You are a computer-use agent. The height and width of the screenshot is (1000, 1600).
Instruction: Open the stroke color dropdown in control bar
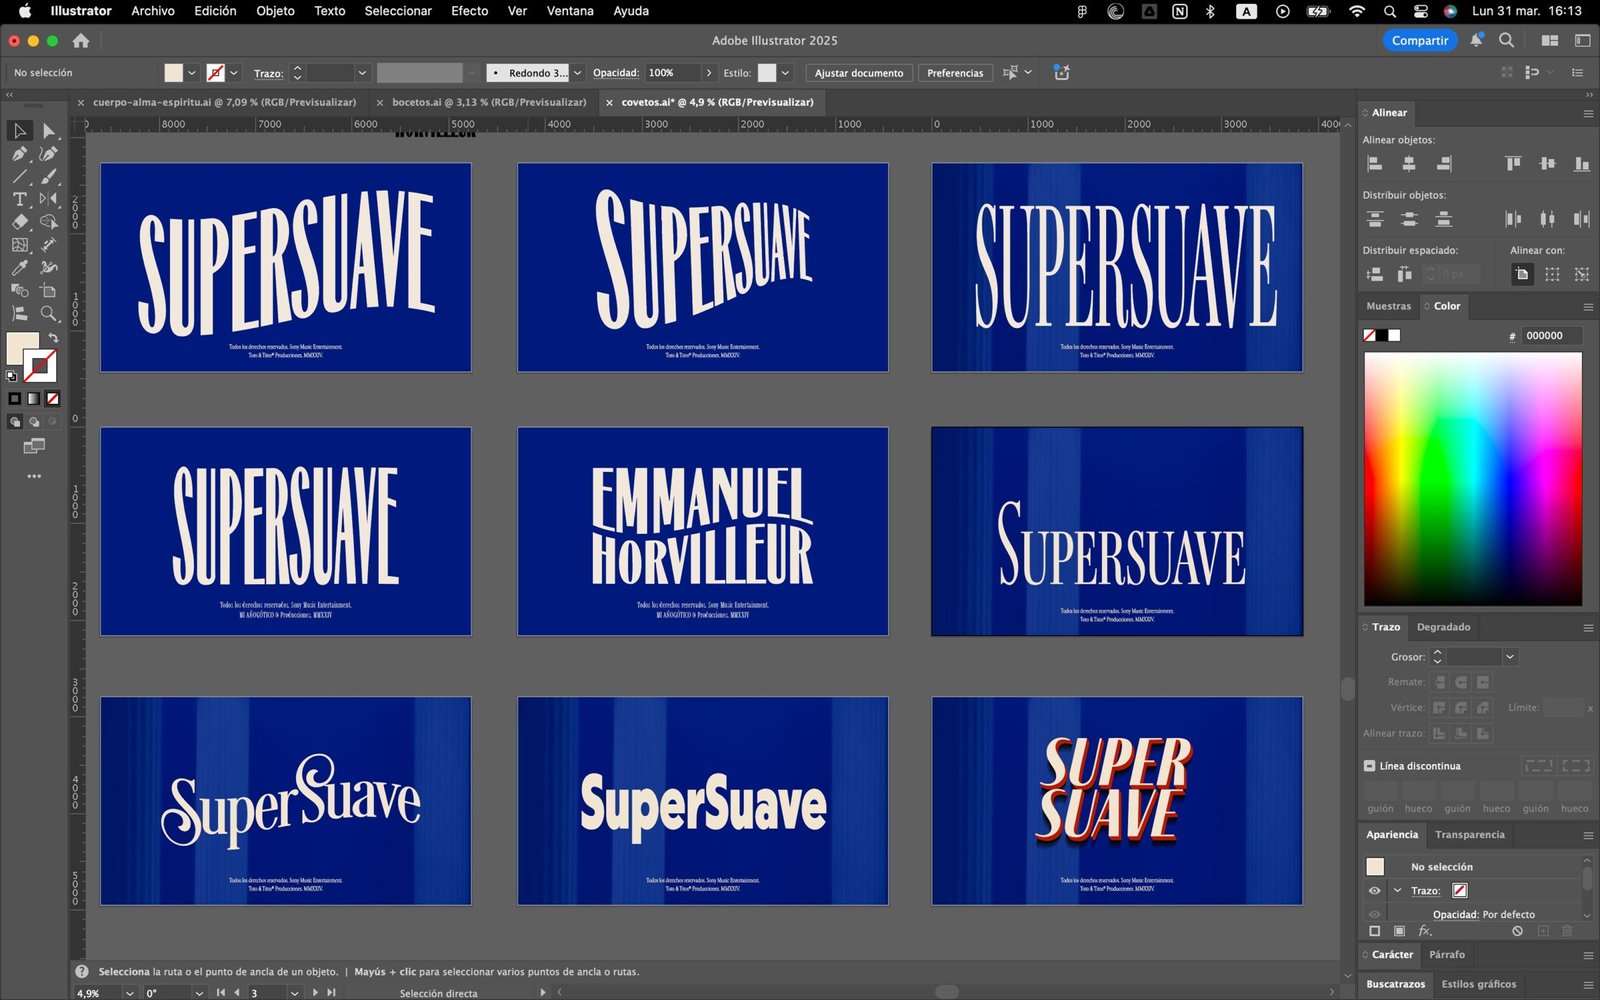click(x=234, y=73)
